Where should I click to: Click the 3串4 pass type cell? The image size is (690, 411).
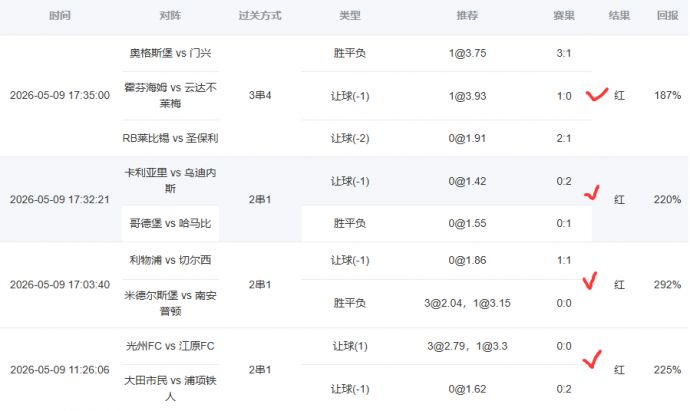coord(260,95)
